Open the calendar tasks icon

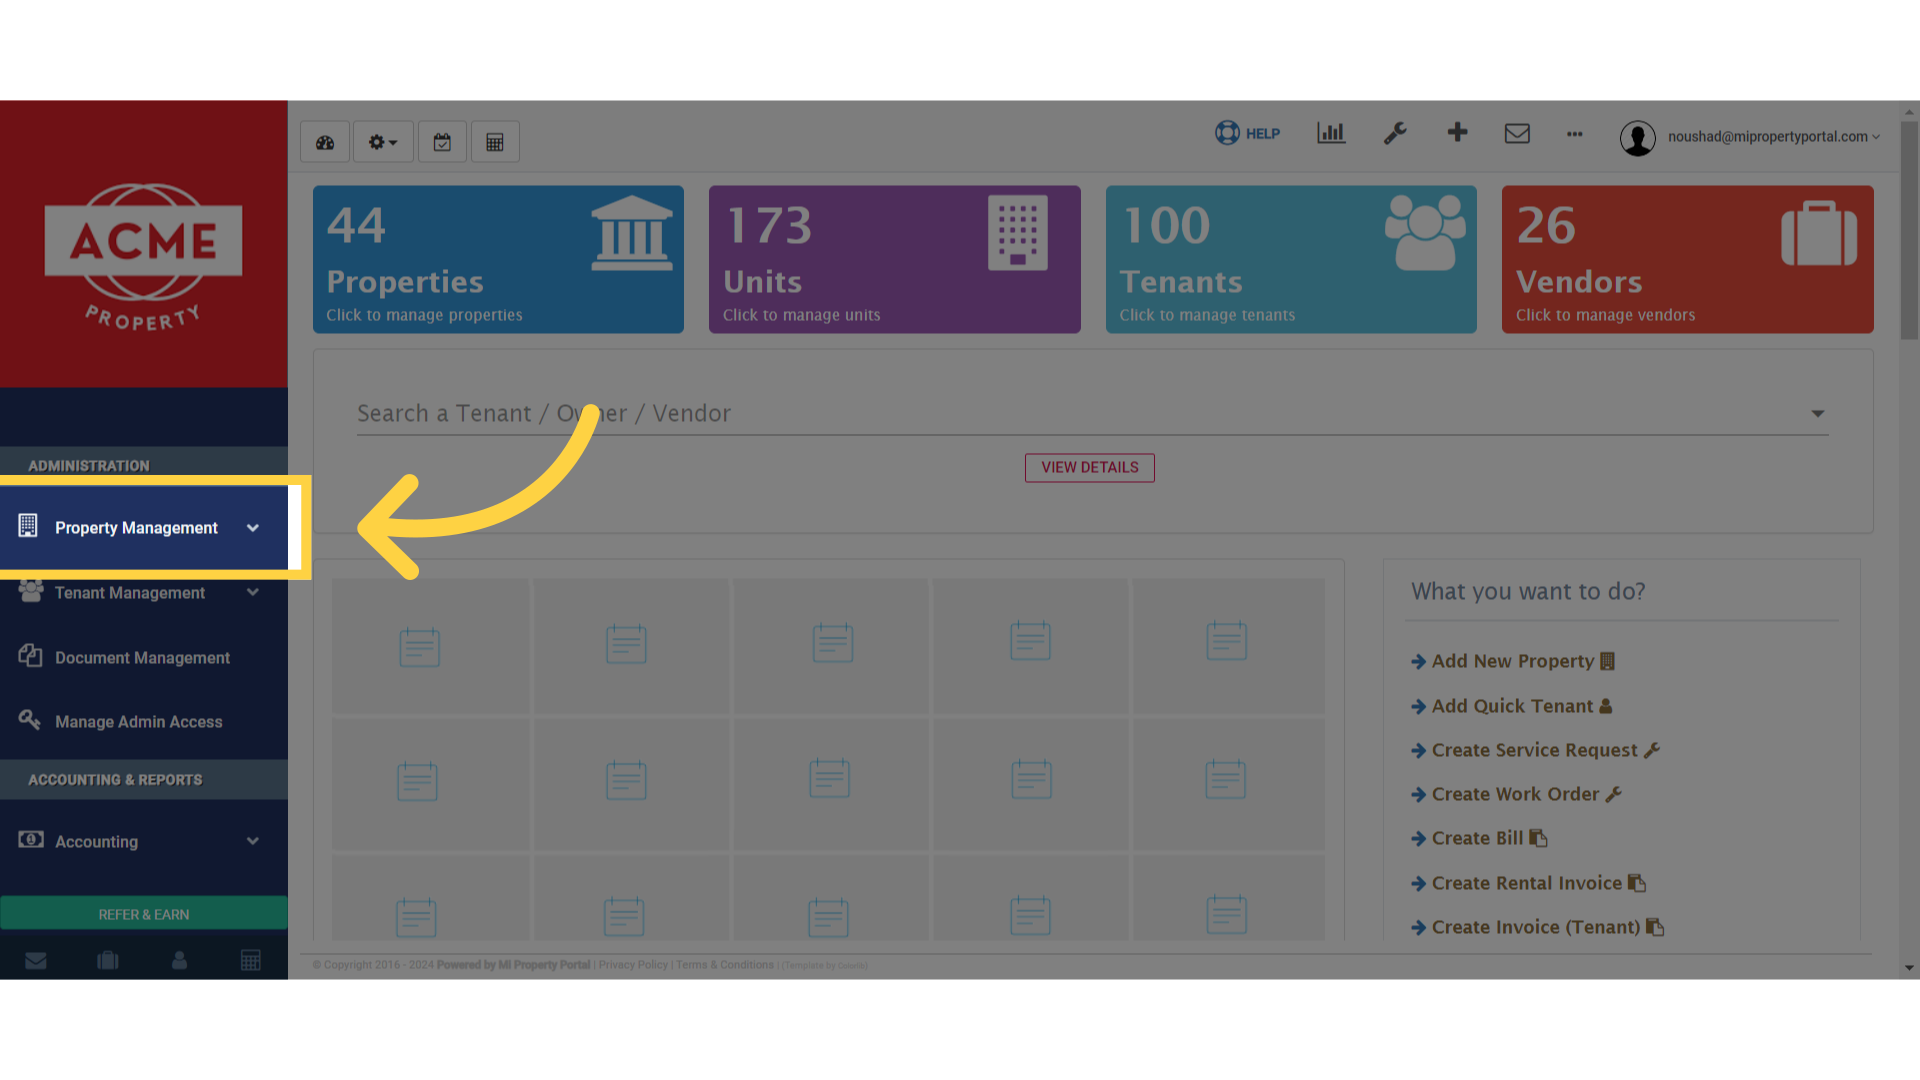click(442, 141)
